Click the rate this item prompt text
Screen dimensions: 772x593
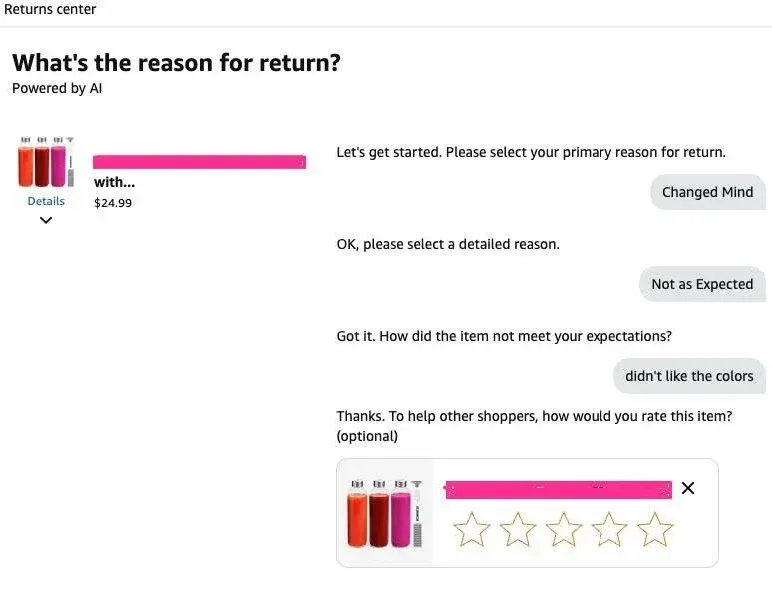534,426
